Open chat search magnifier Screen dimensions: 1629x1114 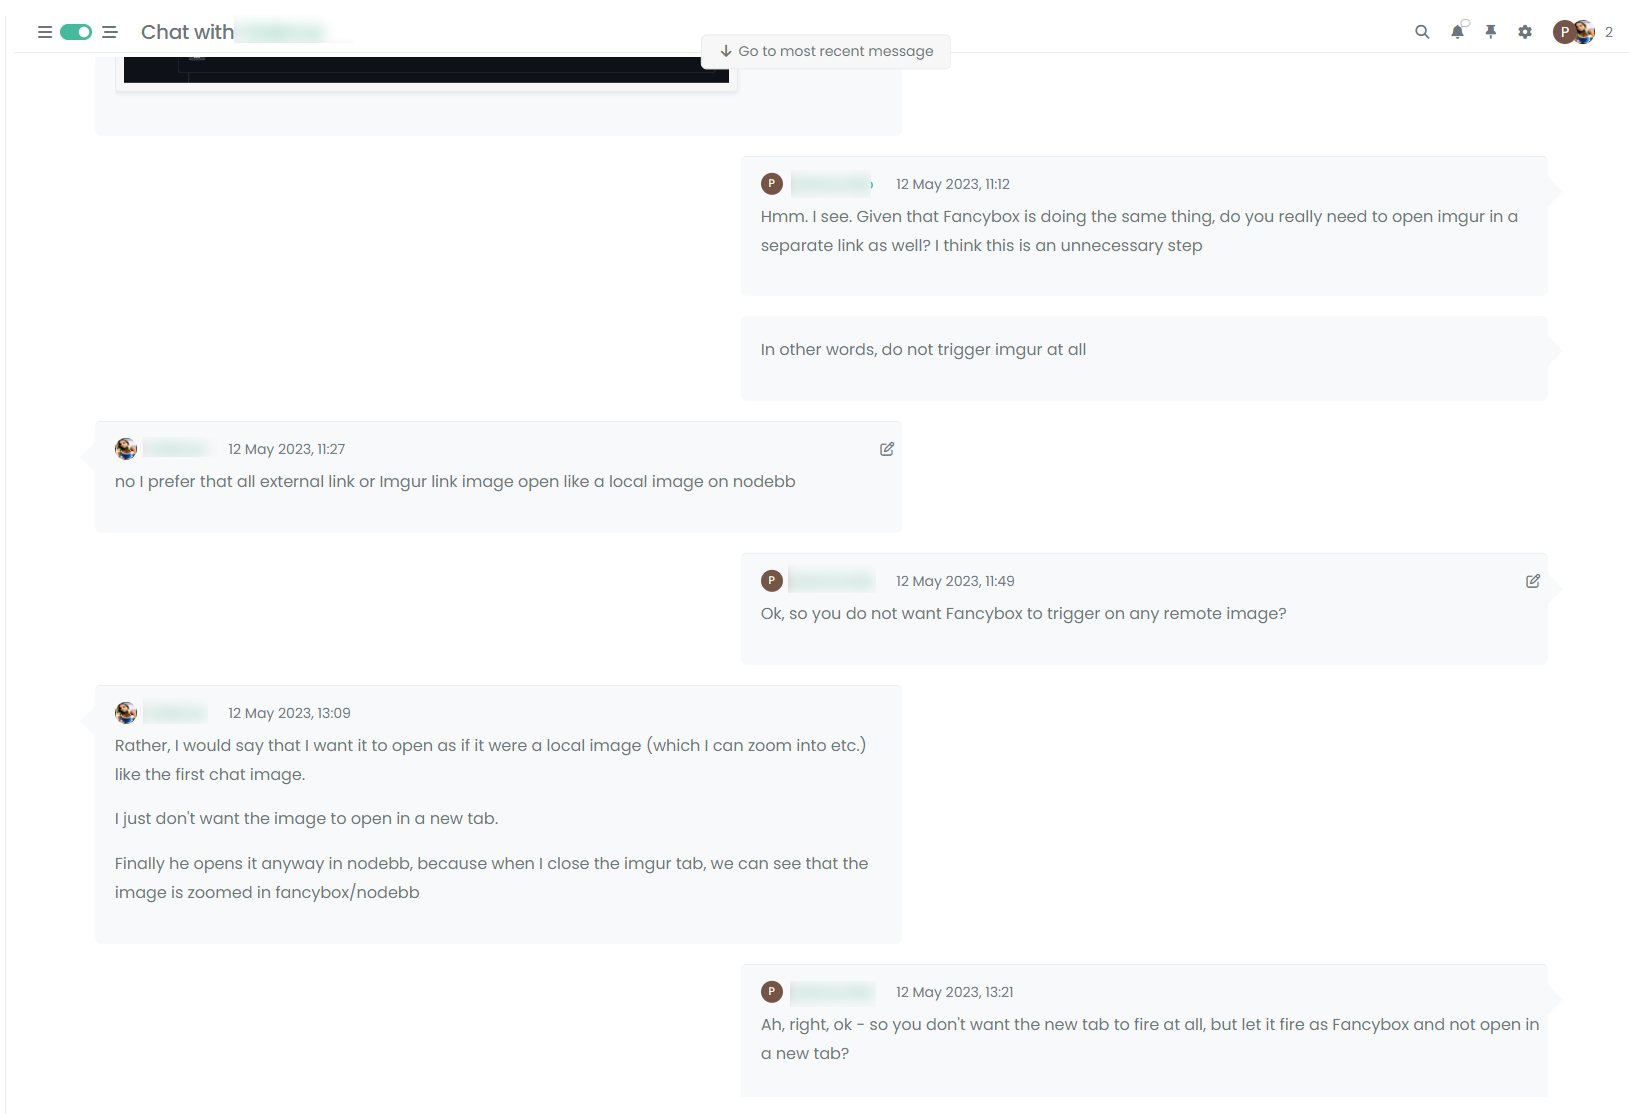(1422, 32)
